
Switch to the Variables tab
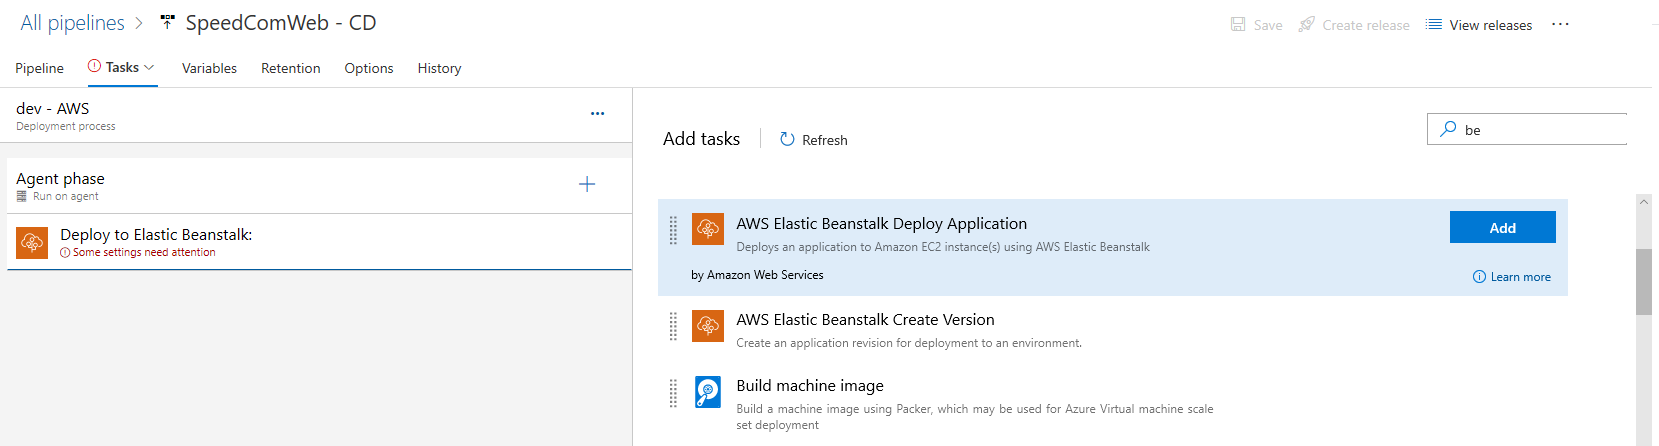pos(209,68)
